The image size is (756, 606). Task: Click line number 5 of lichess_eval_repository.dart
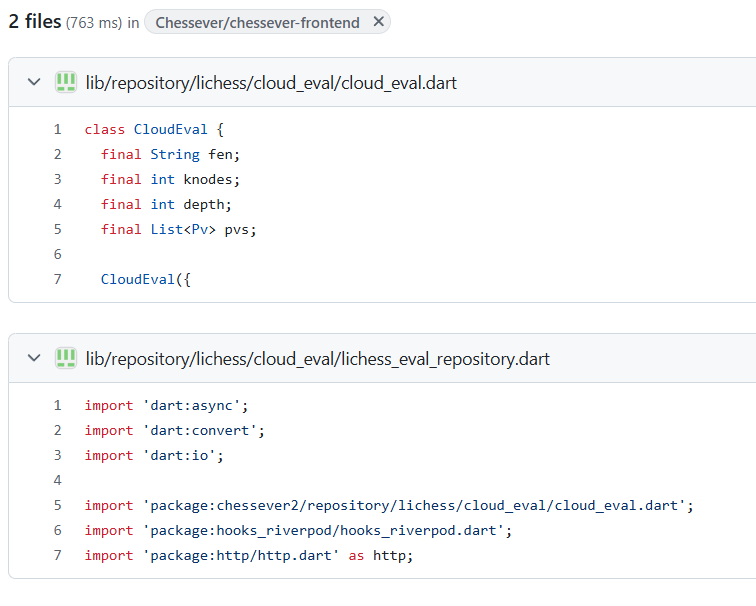57,505
